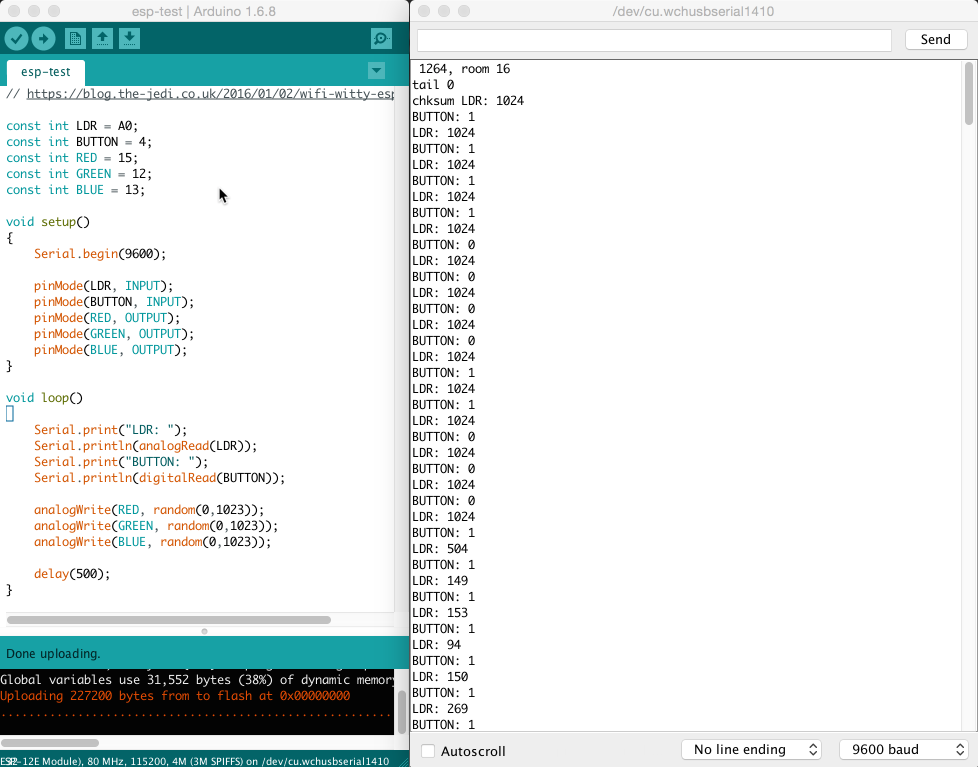This screenshot has height=767, width=978.
Task: Click the console output vertical scrollbar
Action: click(402, 712)
